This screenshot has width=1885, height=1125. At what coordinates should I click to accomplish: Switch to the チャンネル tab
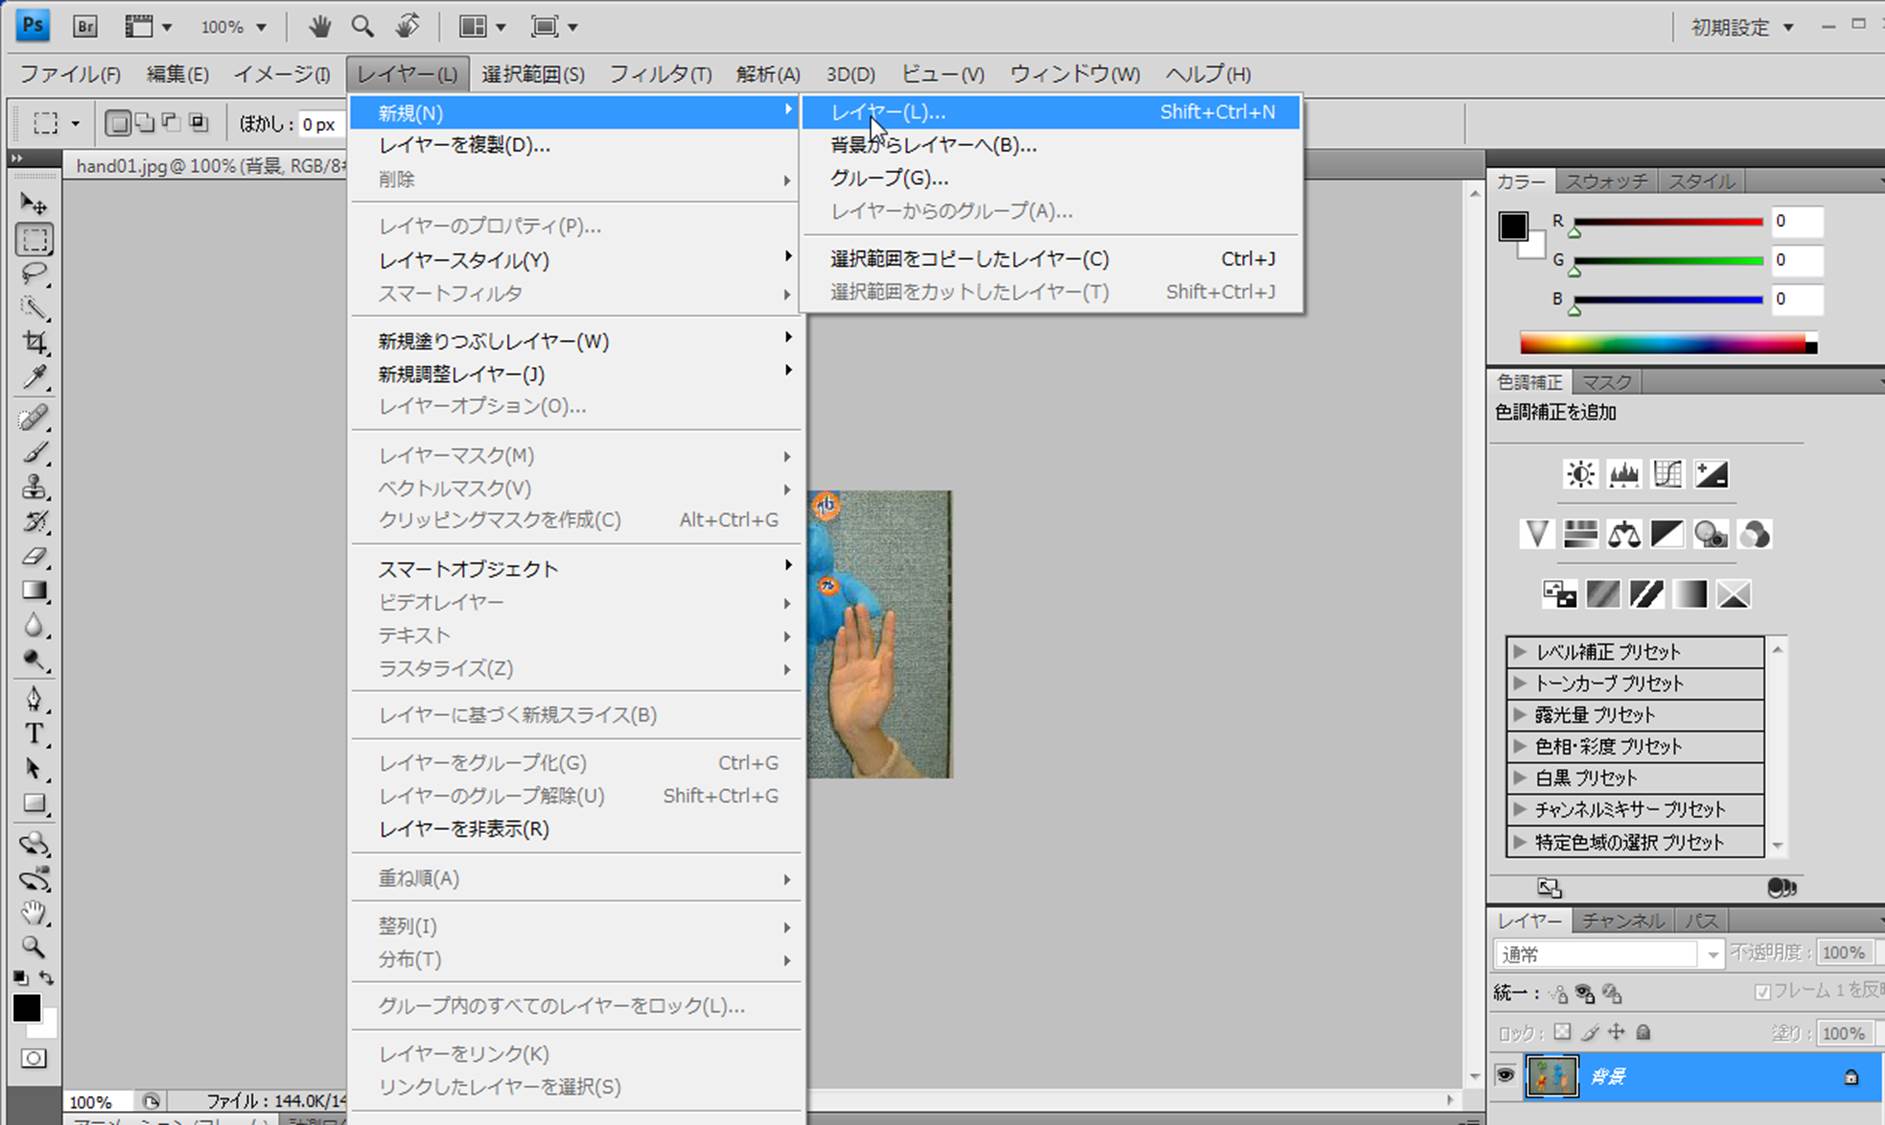tap(1622, 921)
